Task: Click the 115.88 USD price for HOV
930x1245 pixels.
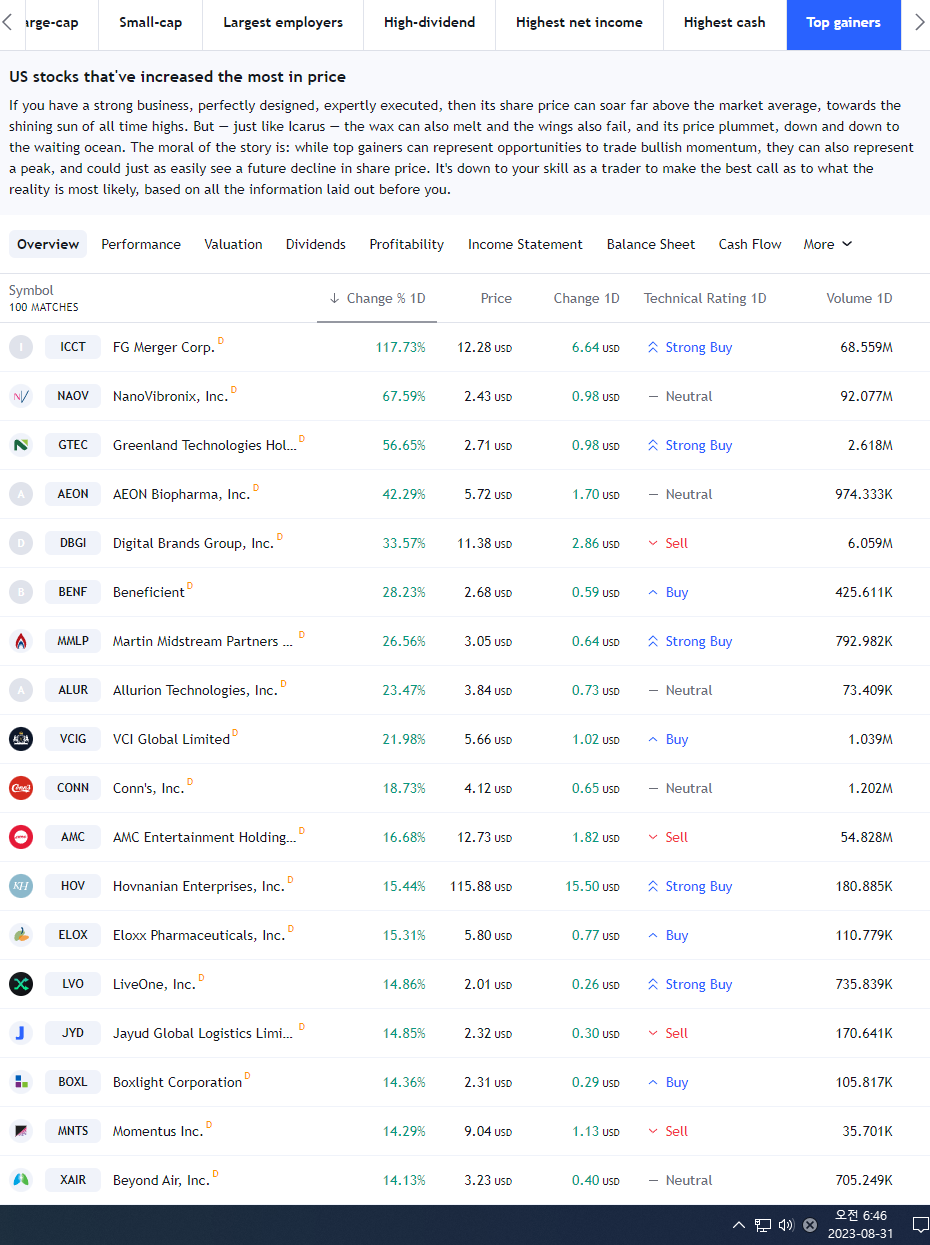Action: tap(480, 886)
